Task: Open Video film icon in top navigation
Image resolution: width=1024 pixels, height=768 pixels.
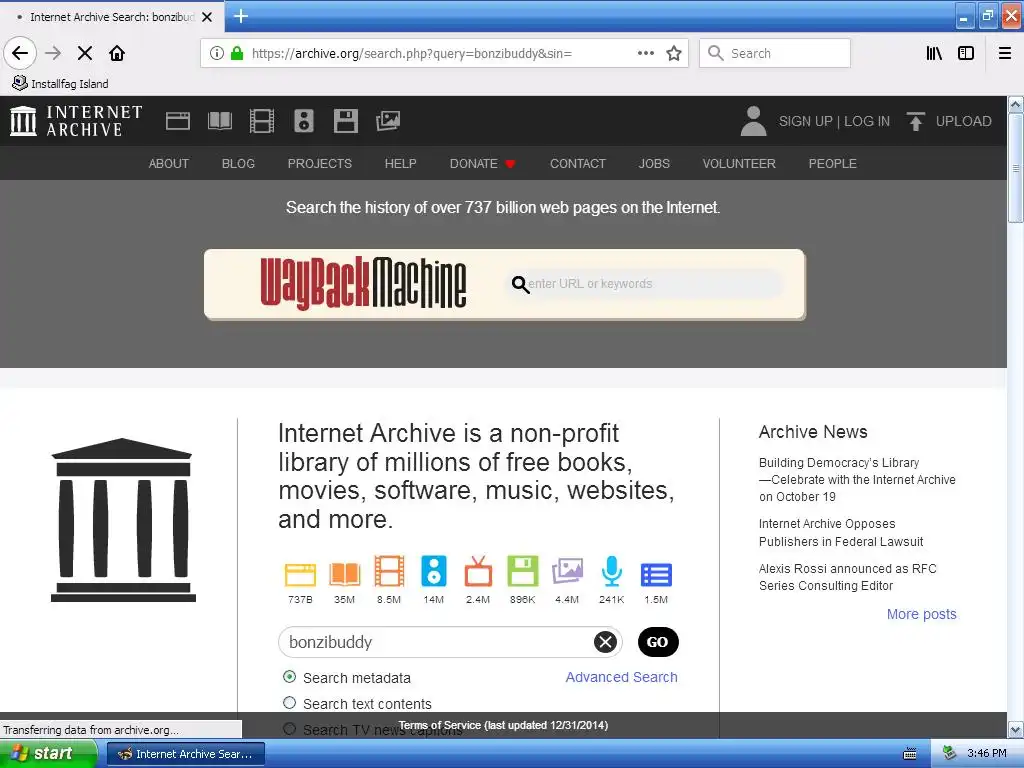Action: tap(262, 121)
